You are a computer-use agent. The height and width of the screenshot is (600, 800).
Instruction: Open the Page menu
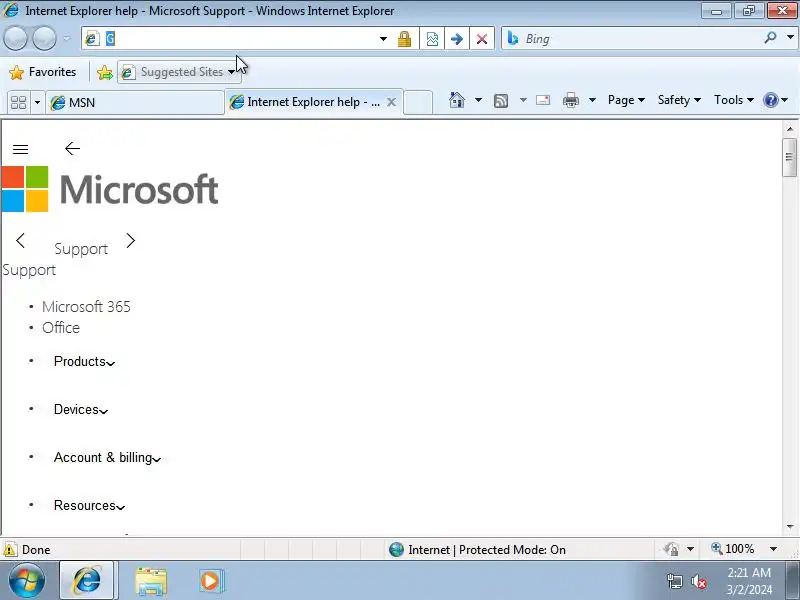pyautogui.click(x=626, y=100)
